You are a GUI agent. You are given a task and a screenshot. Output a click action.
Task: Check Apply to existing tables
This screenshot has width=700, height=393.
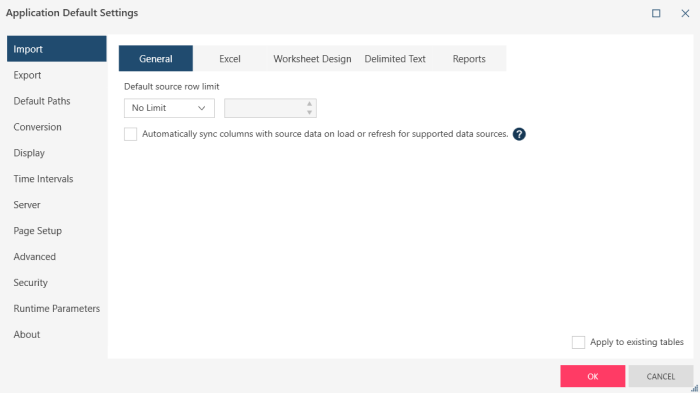click(578, 342)
